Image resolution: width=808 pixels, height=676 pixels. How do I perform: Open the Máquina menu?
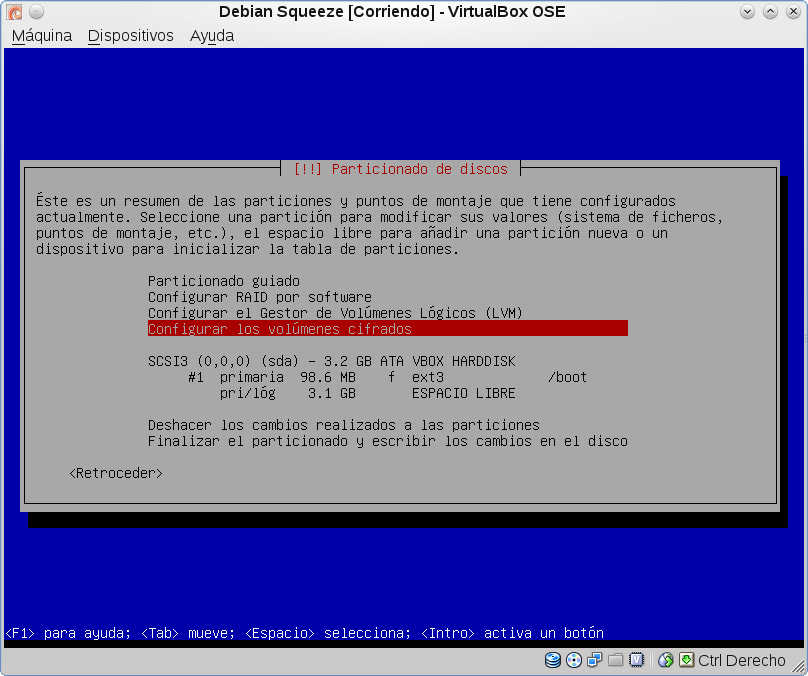pos(42,36)
